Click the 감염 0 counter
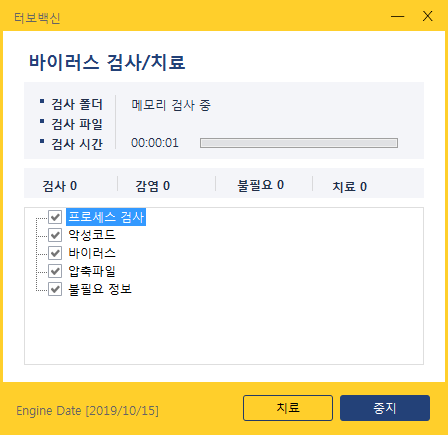The image size is (448, 435). [153, 186]
